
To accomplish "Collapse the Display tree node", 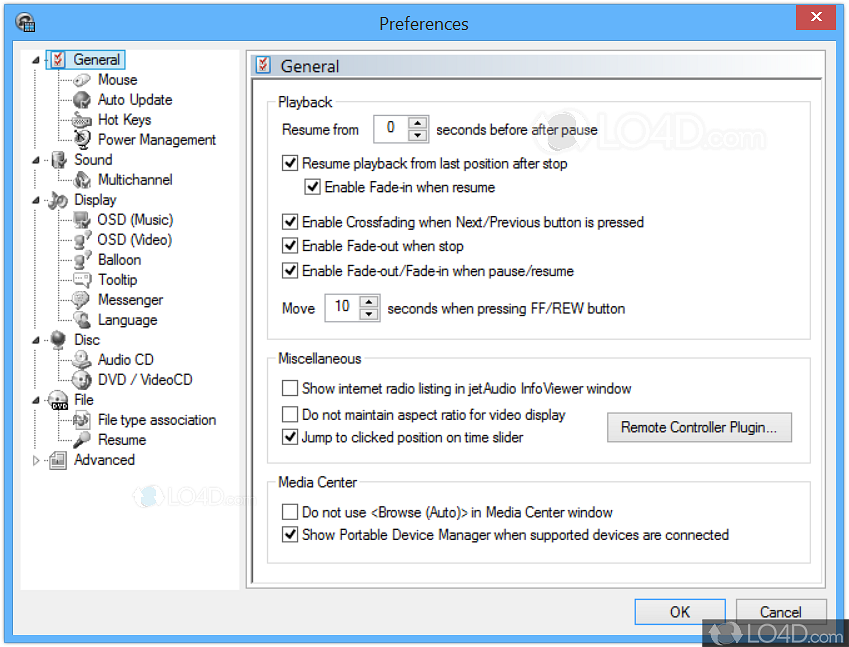I will tap(37, 200).
